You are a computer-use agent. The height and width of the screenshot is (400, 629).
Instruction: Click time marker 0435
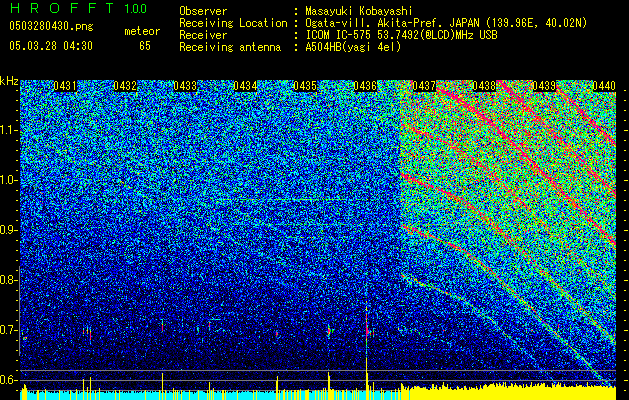tap(305, 86)
